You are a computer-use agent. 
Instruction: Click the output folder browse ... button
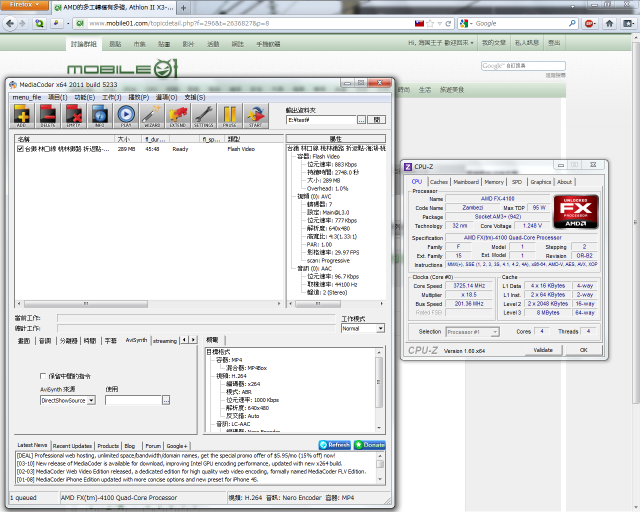point(362,120)
